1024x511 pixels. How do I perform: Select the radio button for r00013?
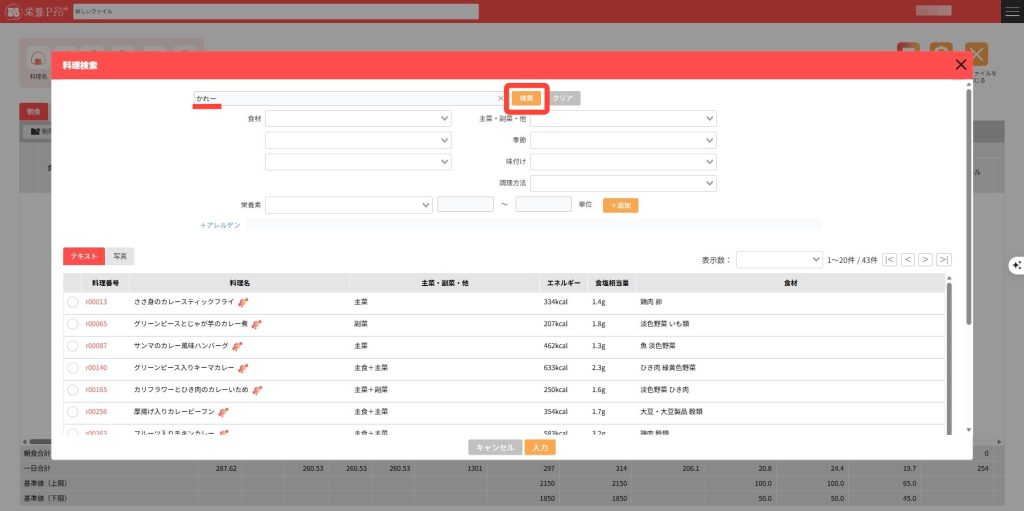(x=72, y=301)
